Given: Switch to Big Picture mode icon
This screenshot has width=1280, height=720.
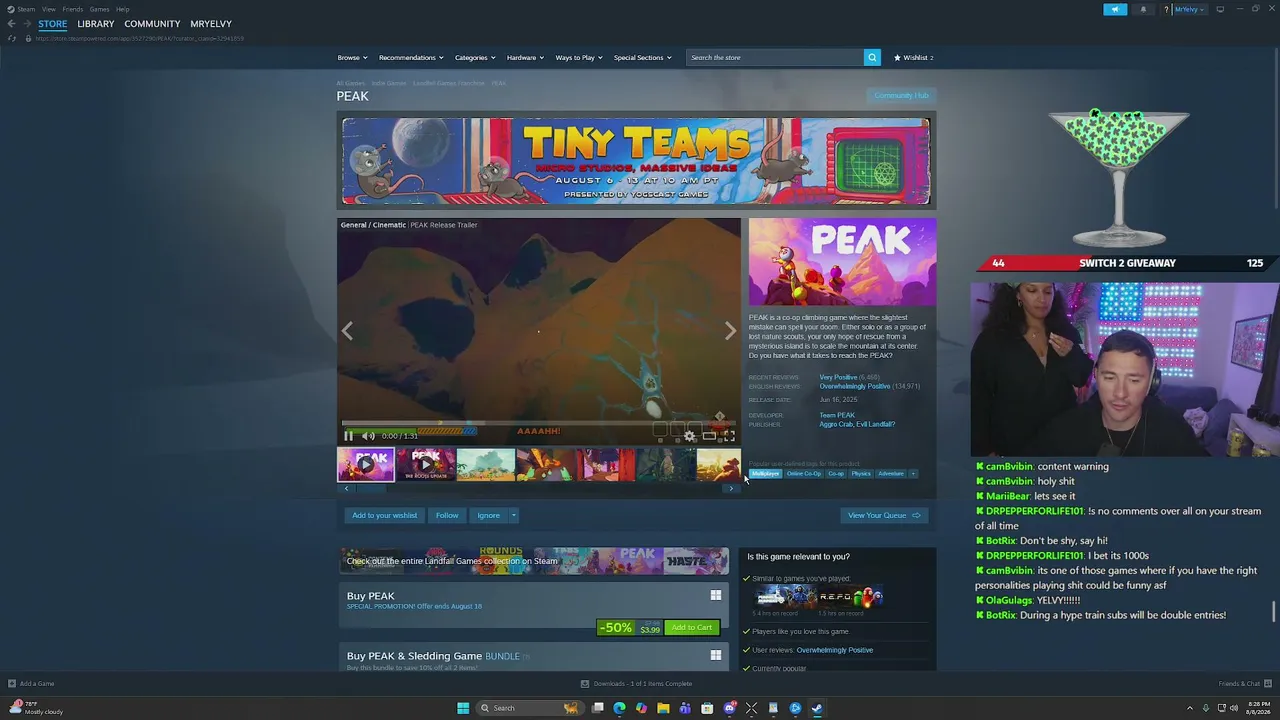Looking at the screenshot, I should [1220, 9].
